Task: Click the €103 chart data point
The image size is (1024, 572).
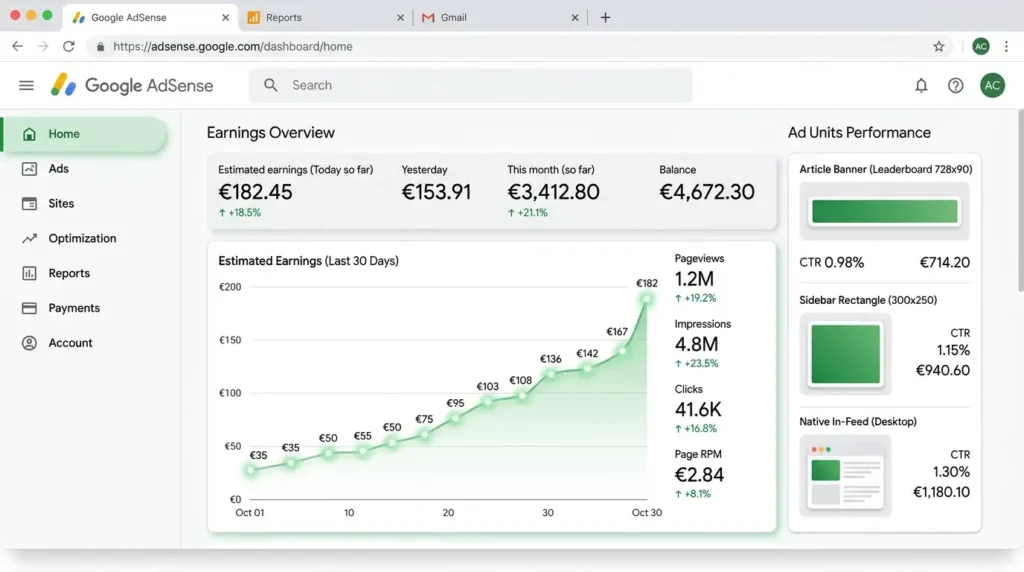Action: click(487, 402)
